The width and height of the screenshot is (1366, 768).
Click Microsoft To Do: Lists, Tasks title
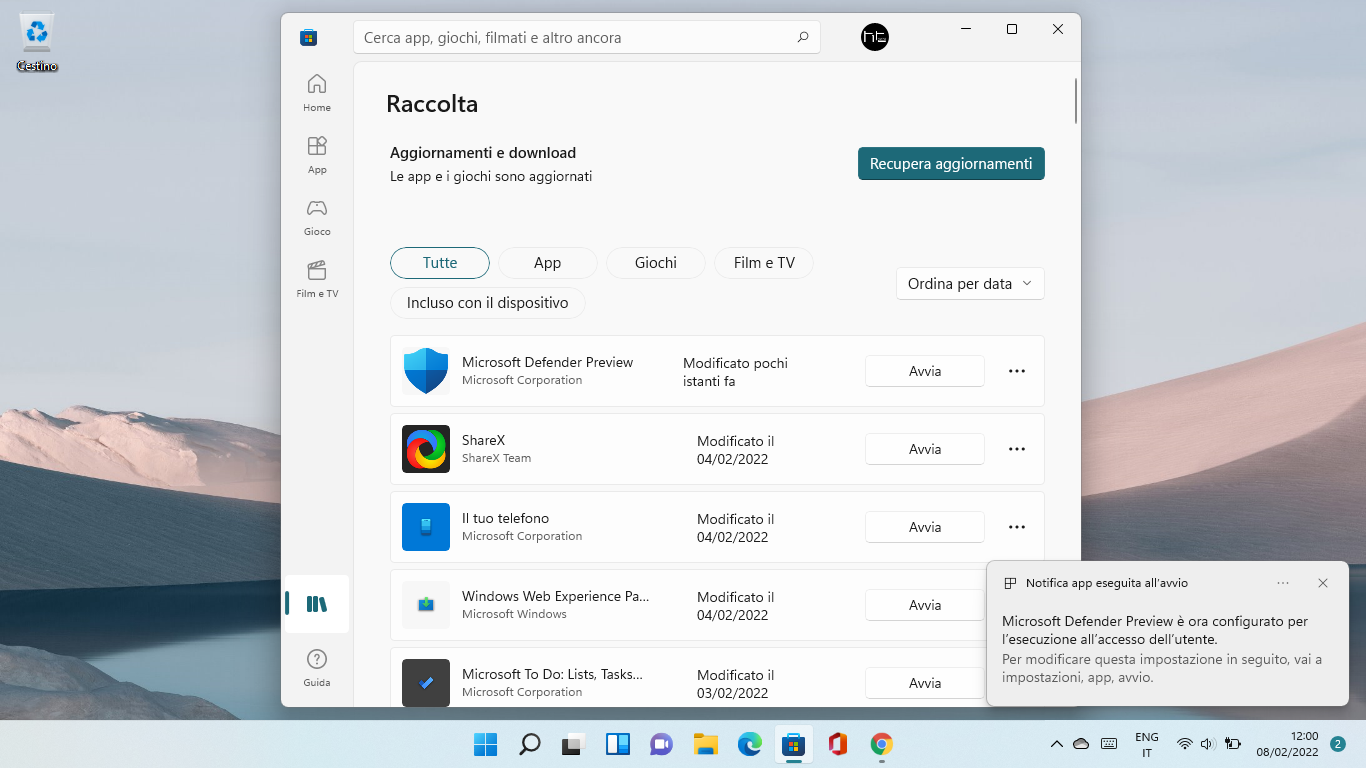(552, 674)
